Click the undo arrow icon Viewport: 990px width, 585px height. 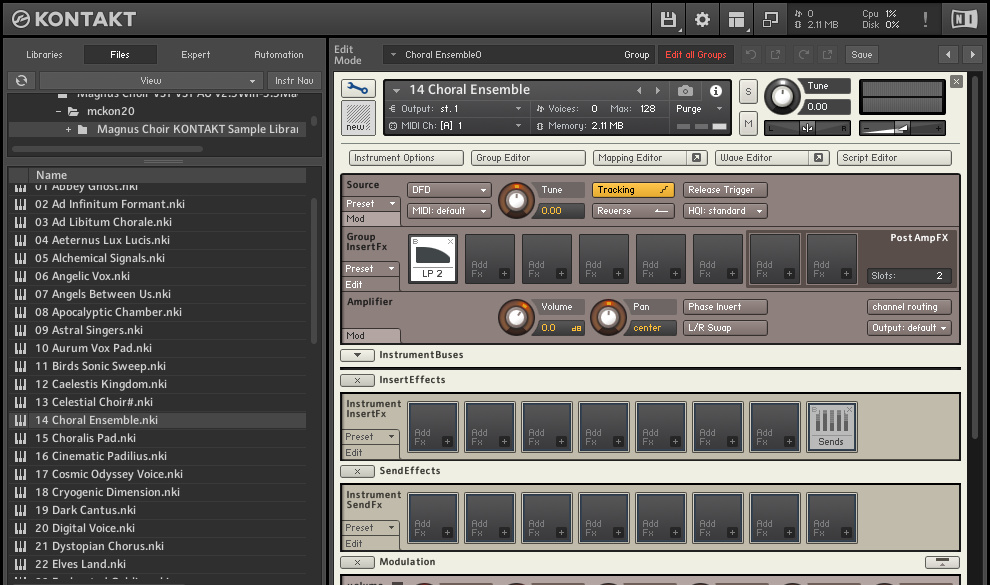click(x=751, y=55)
